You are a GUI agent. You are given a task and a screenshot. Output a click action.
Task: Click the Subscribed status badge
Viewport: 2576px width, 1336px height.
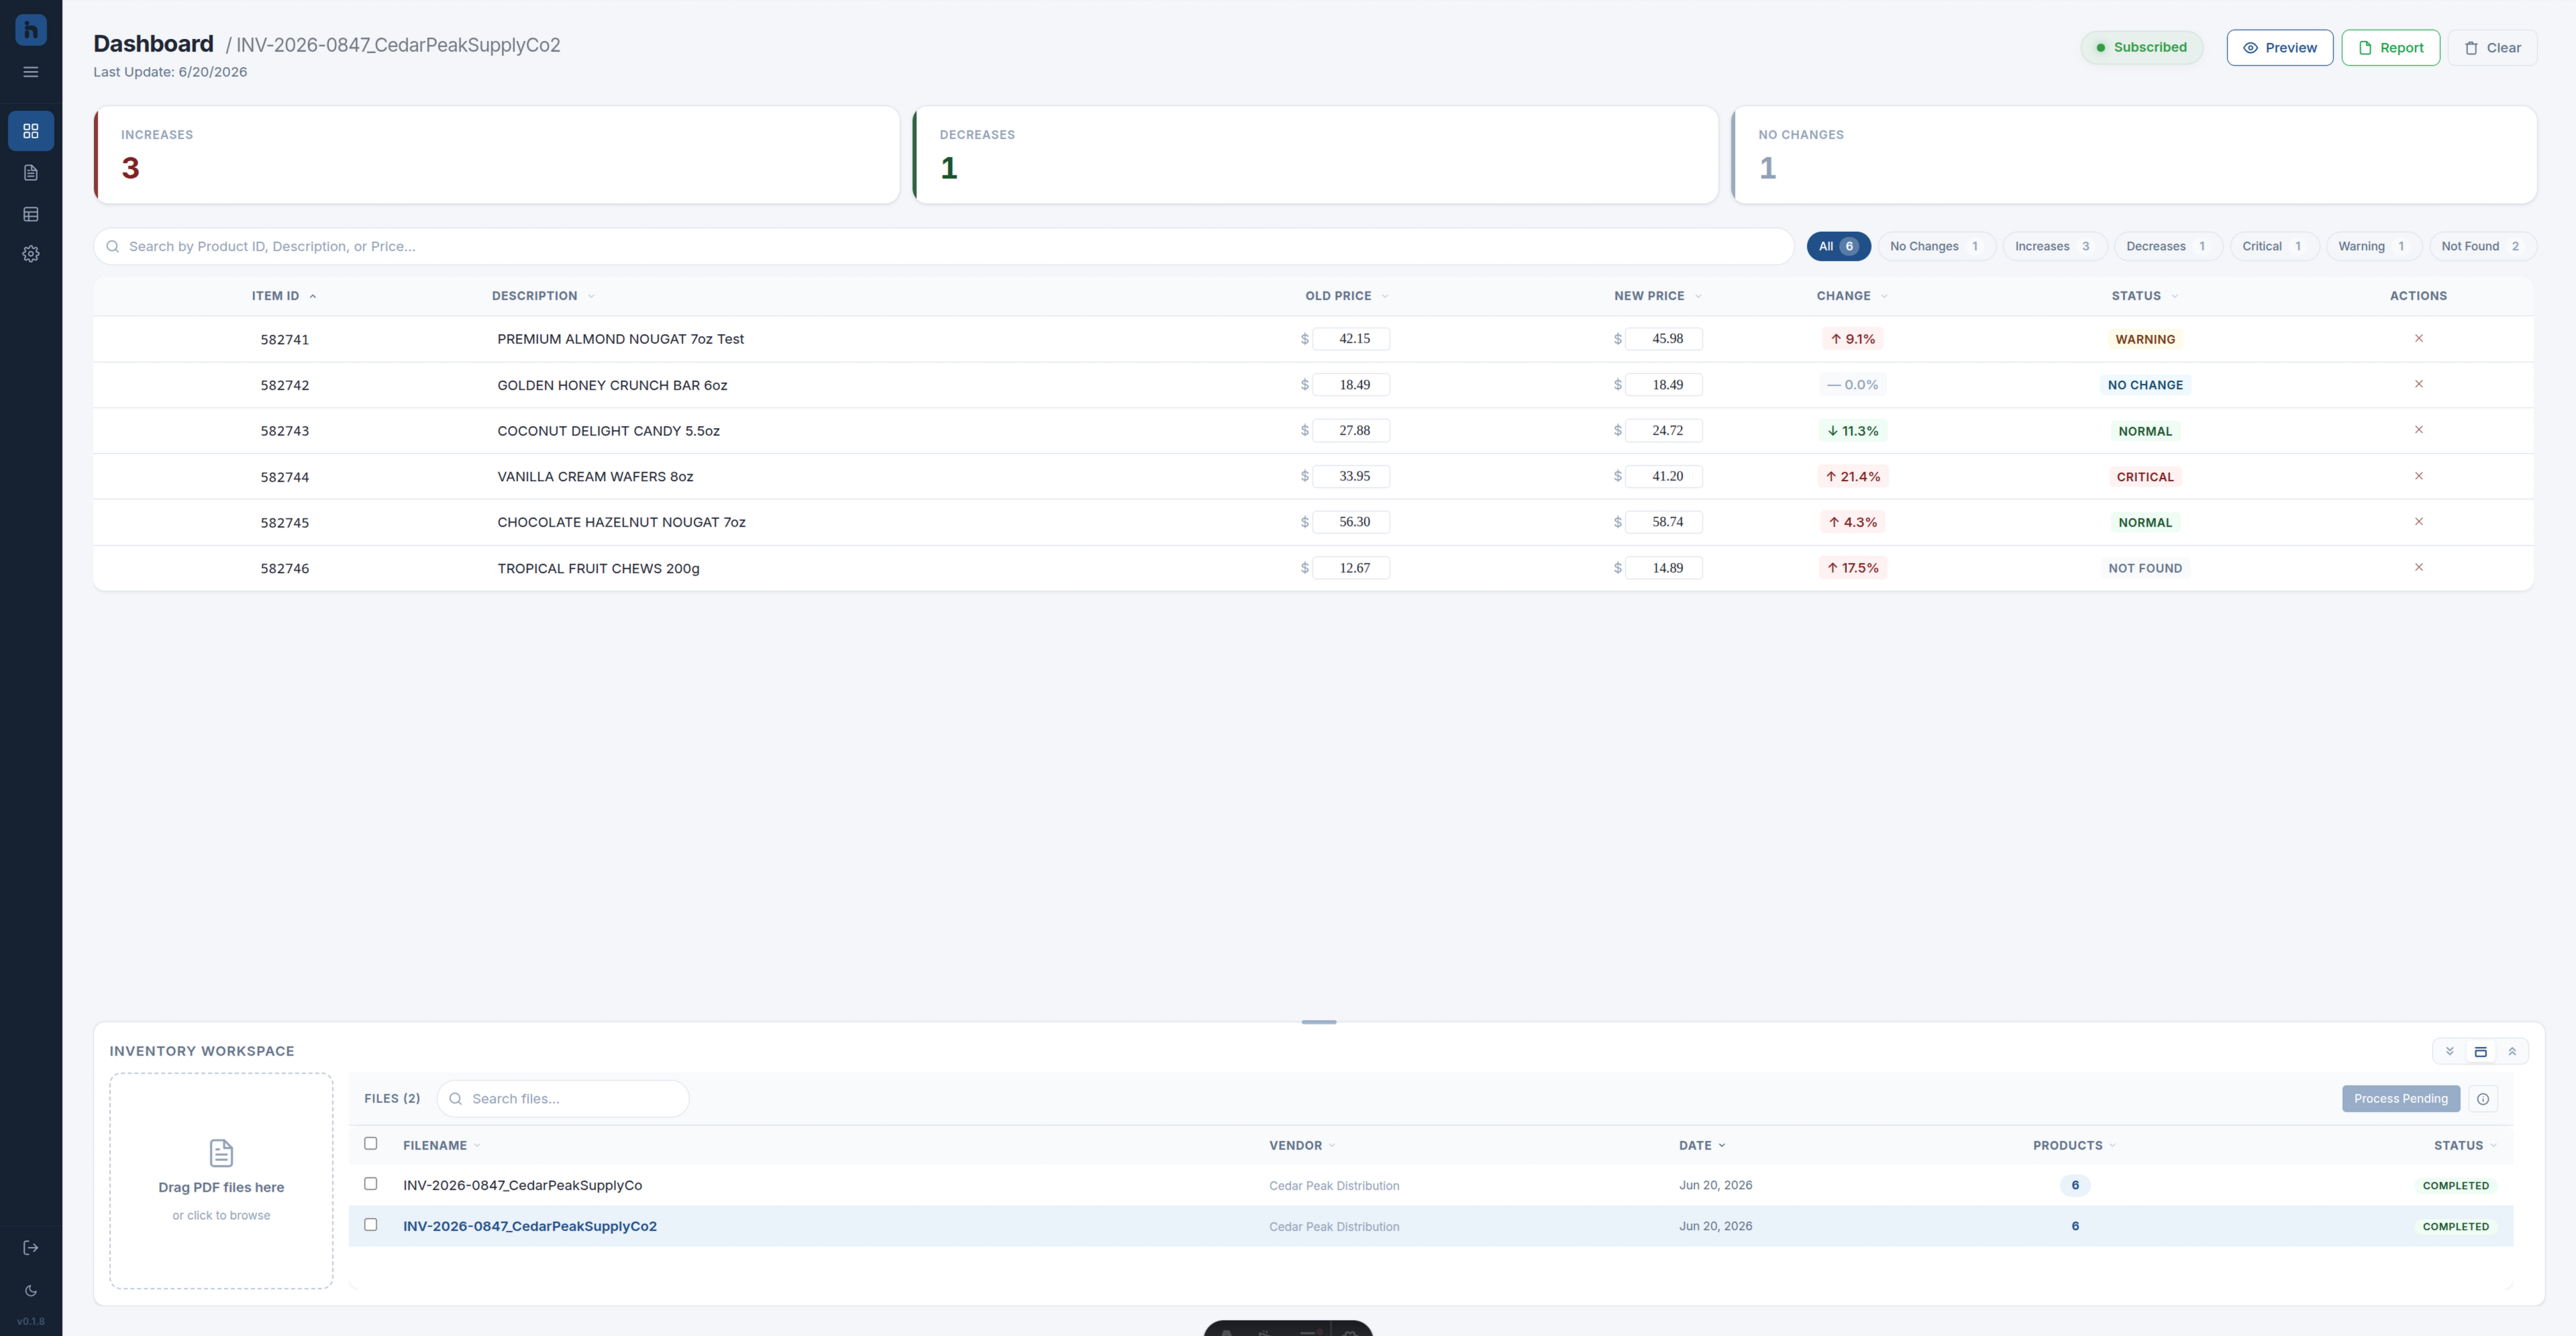2141,47
